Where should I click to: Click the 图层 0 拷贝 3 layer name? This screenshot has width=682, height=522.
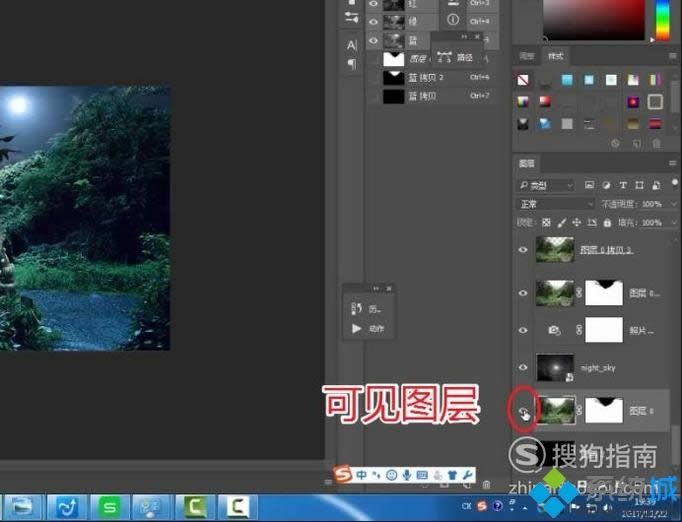pos(606,250)
